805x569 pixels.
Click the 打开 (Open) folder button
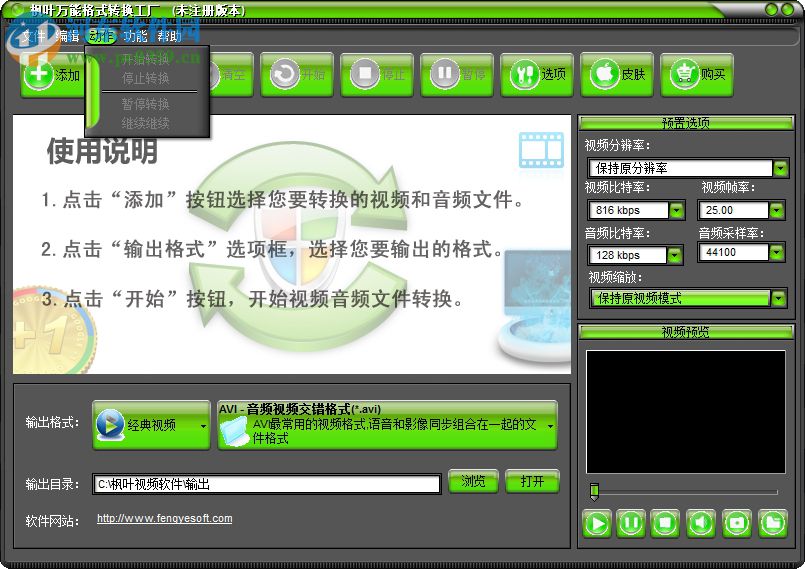[x=532, y=481]
